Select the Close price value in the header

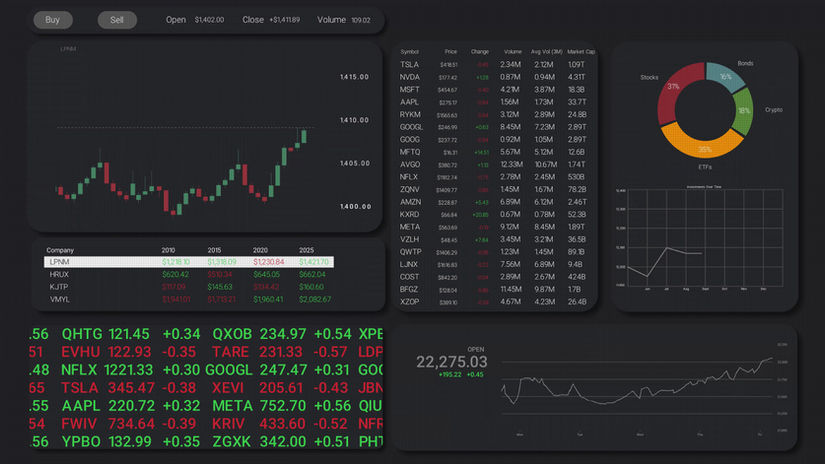[x=285, y=20]
